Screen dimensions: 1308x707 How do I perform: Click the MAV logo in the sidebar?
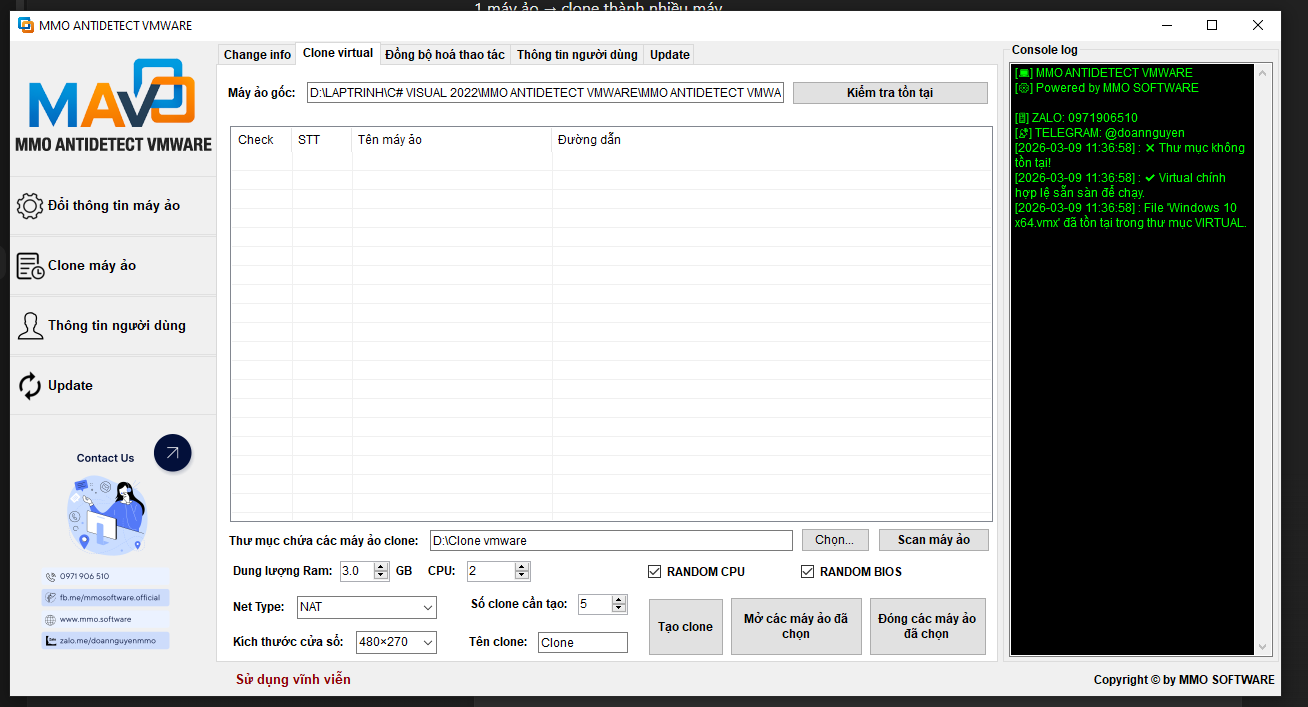click(113, 100)
